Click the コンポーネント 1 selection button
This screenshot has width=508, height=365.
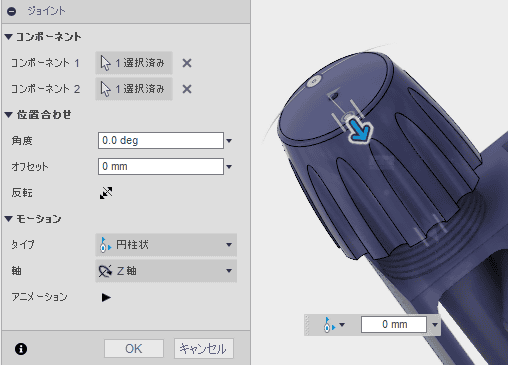(x=134, y=63)
